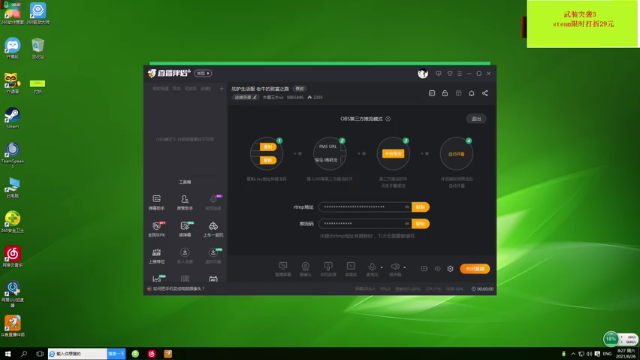The image size is (640, 360).
Task: Open the share icon in the room header
Action: click(x=485, y=93)
